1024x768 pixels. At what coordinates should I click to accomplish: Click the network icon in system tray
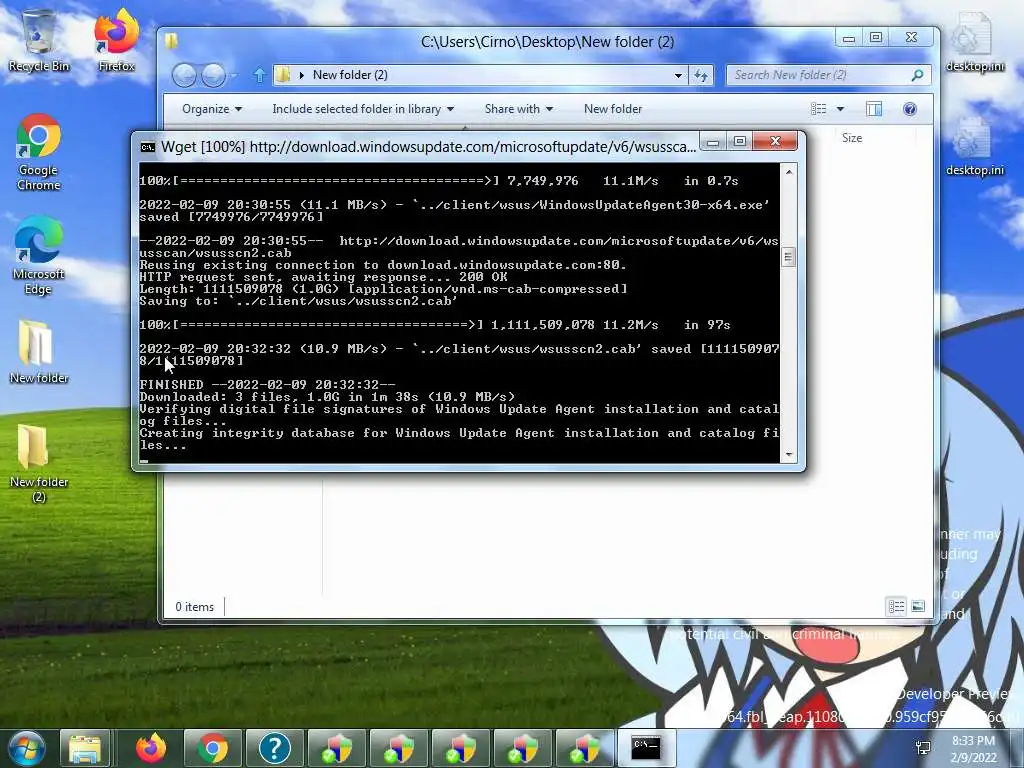click(923, 748)
